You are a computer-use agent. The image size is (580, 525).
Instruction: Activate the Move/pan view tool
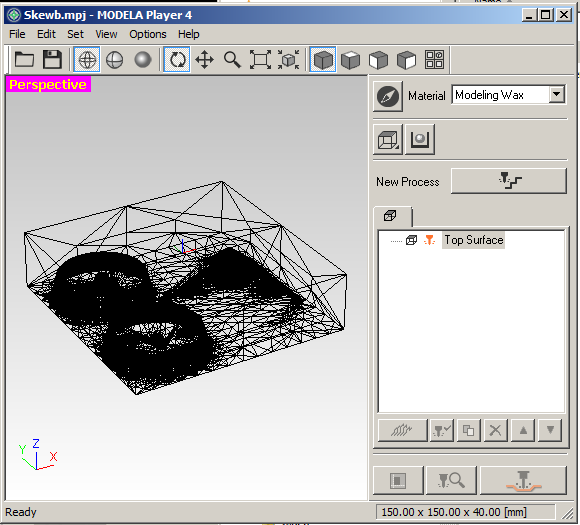pos(205,60)
